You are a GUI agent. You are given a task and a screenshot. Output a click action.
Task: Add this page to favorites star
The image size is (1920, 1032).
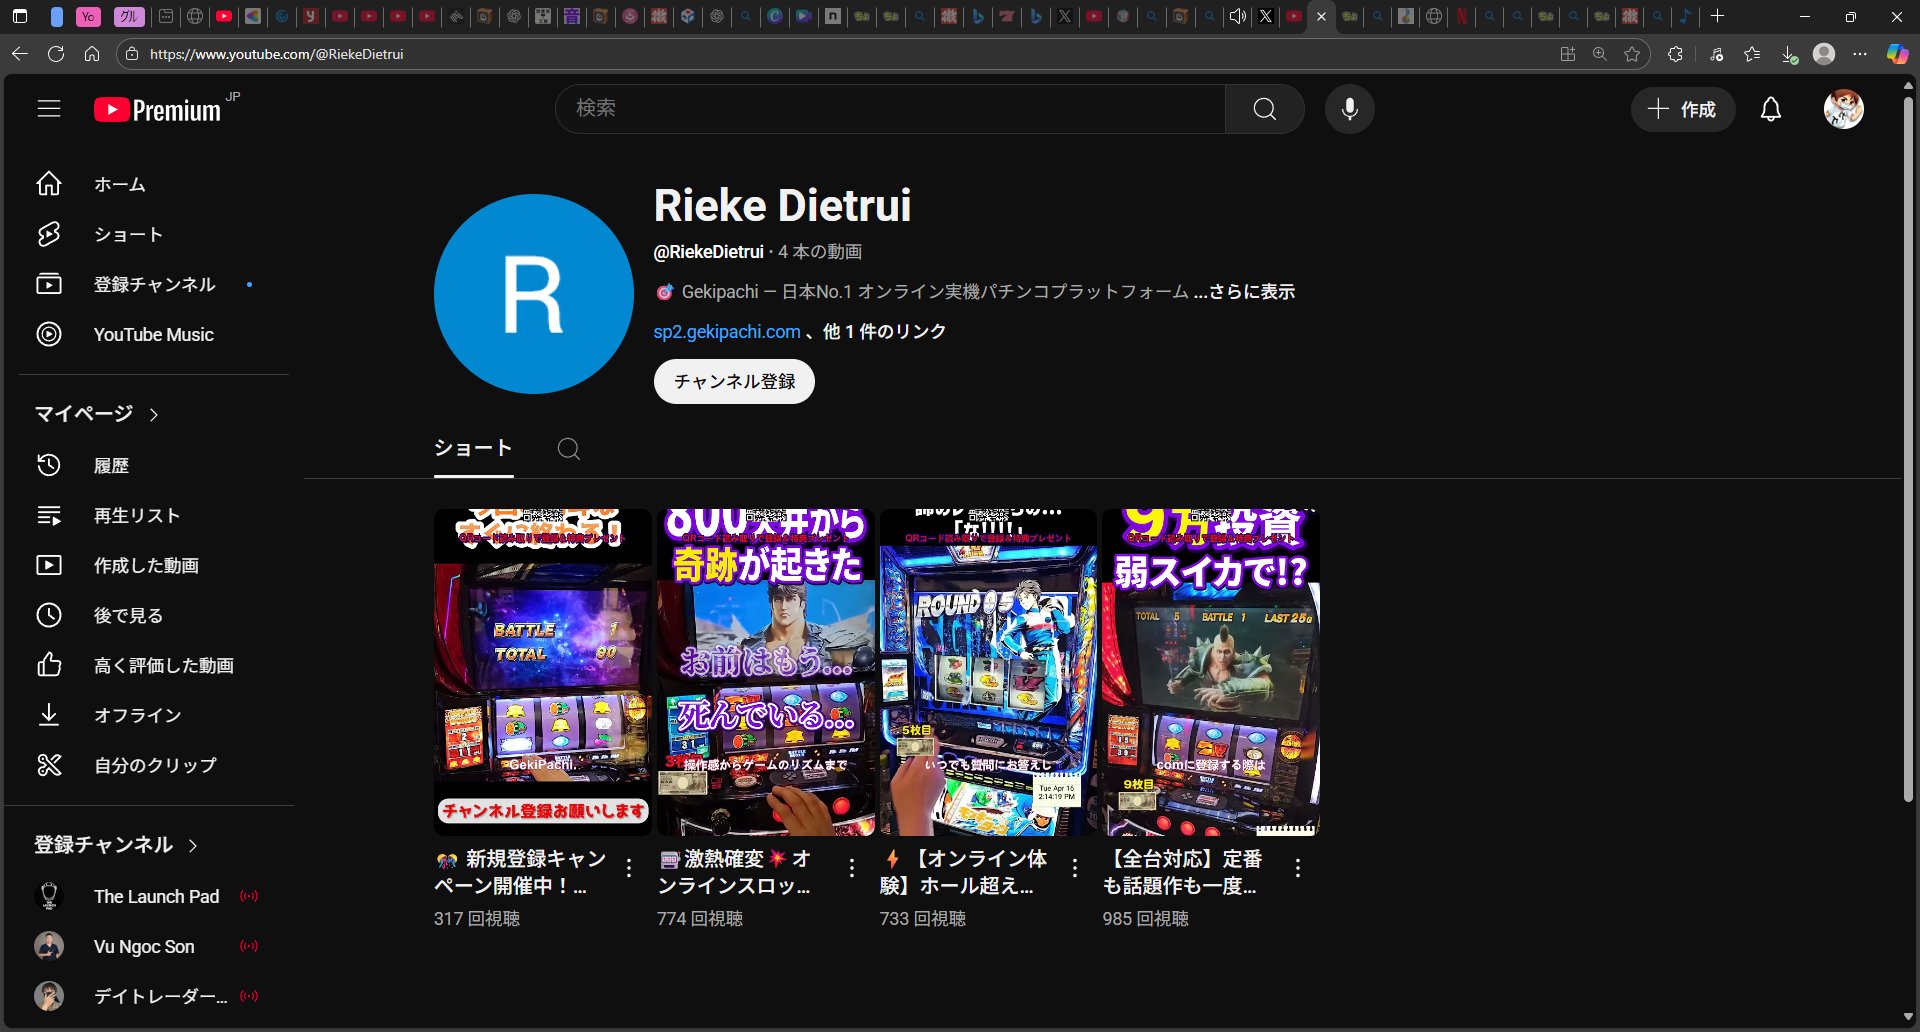(x=1632, y=54)
